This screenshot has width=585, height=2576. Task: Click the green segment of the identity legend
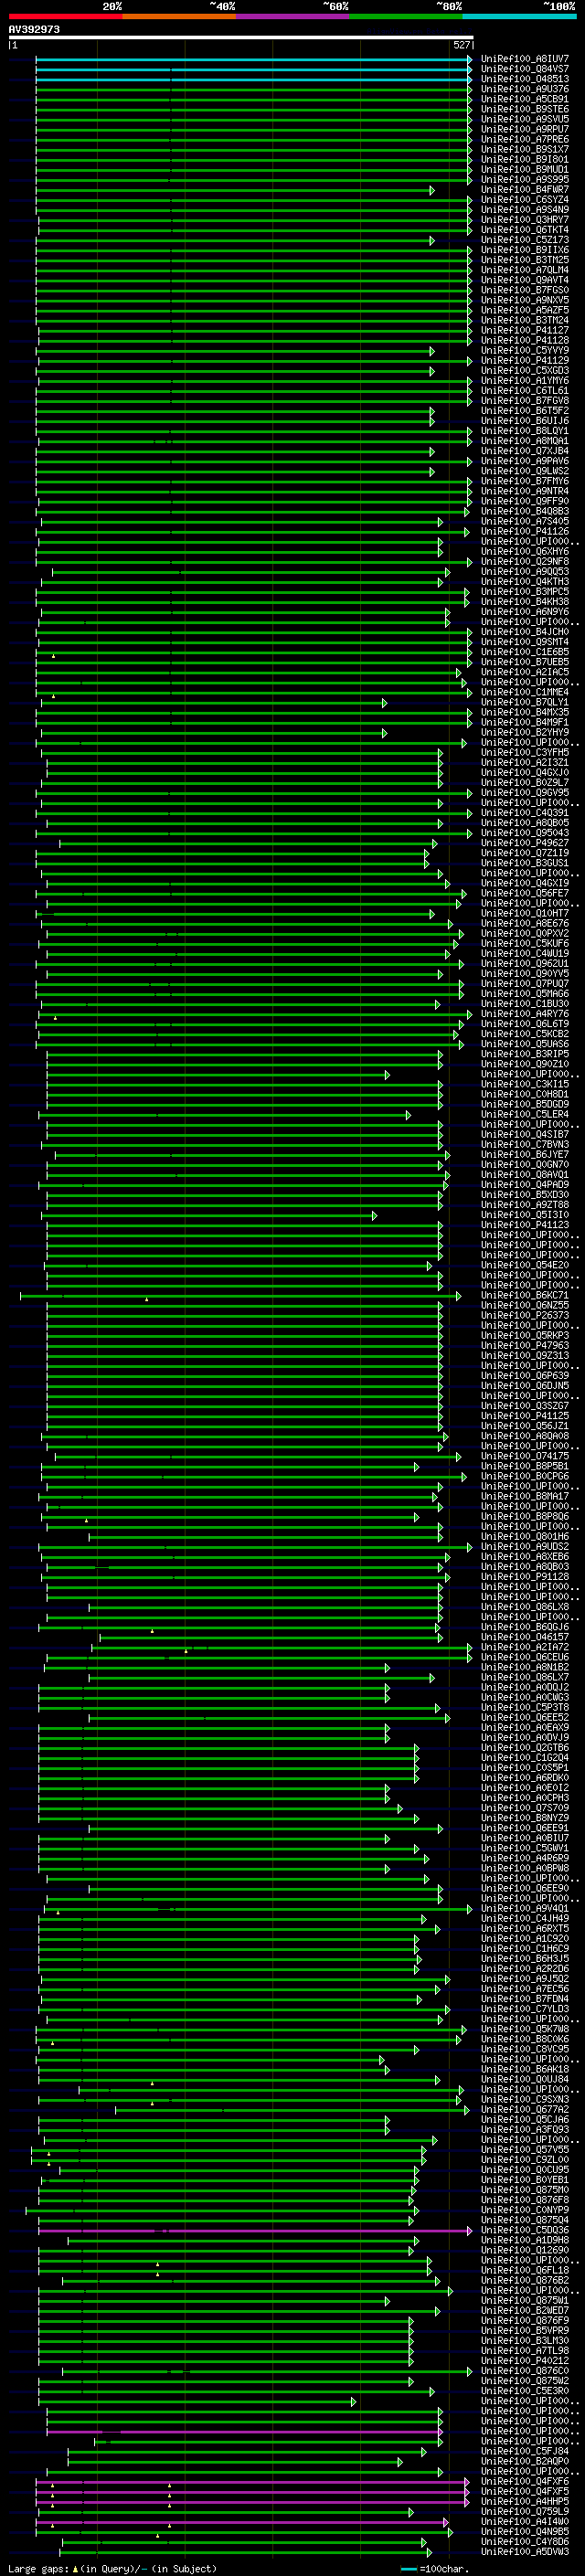pos(406,16)
